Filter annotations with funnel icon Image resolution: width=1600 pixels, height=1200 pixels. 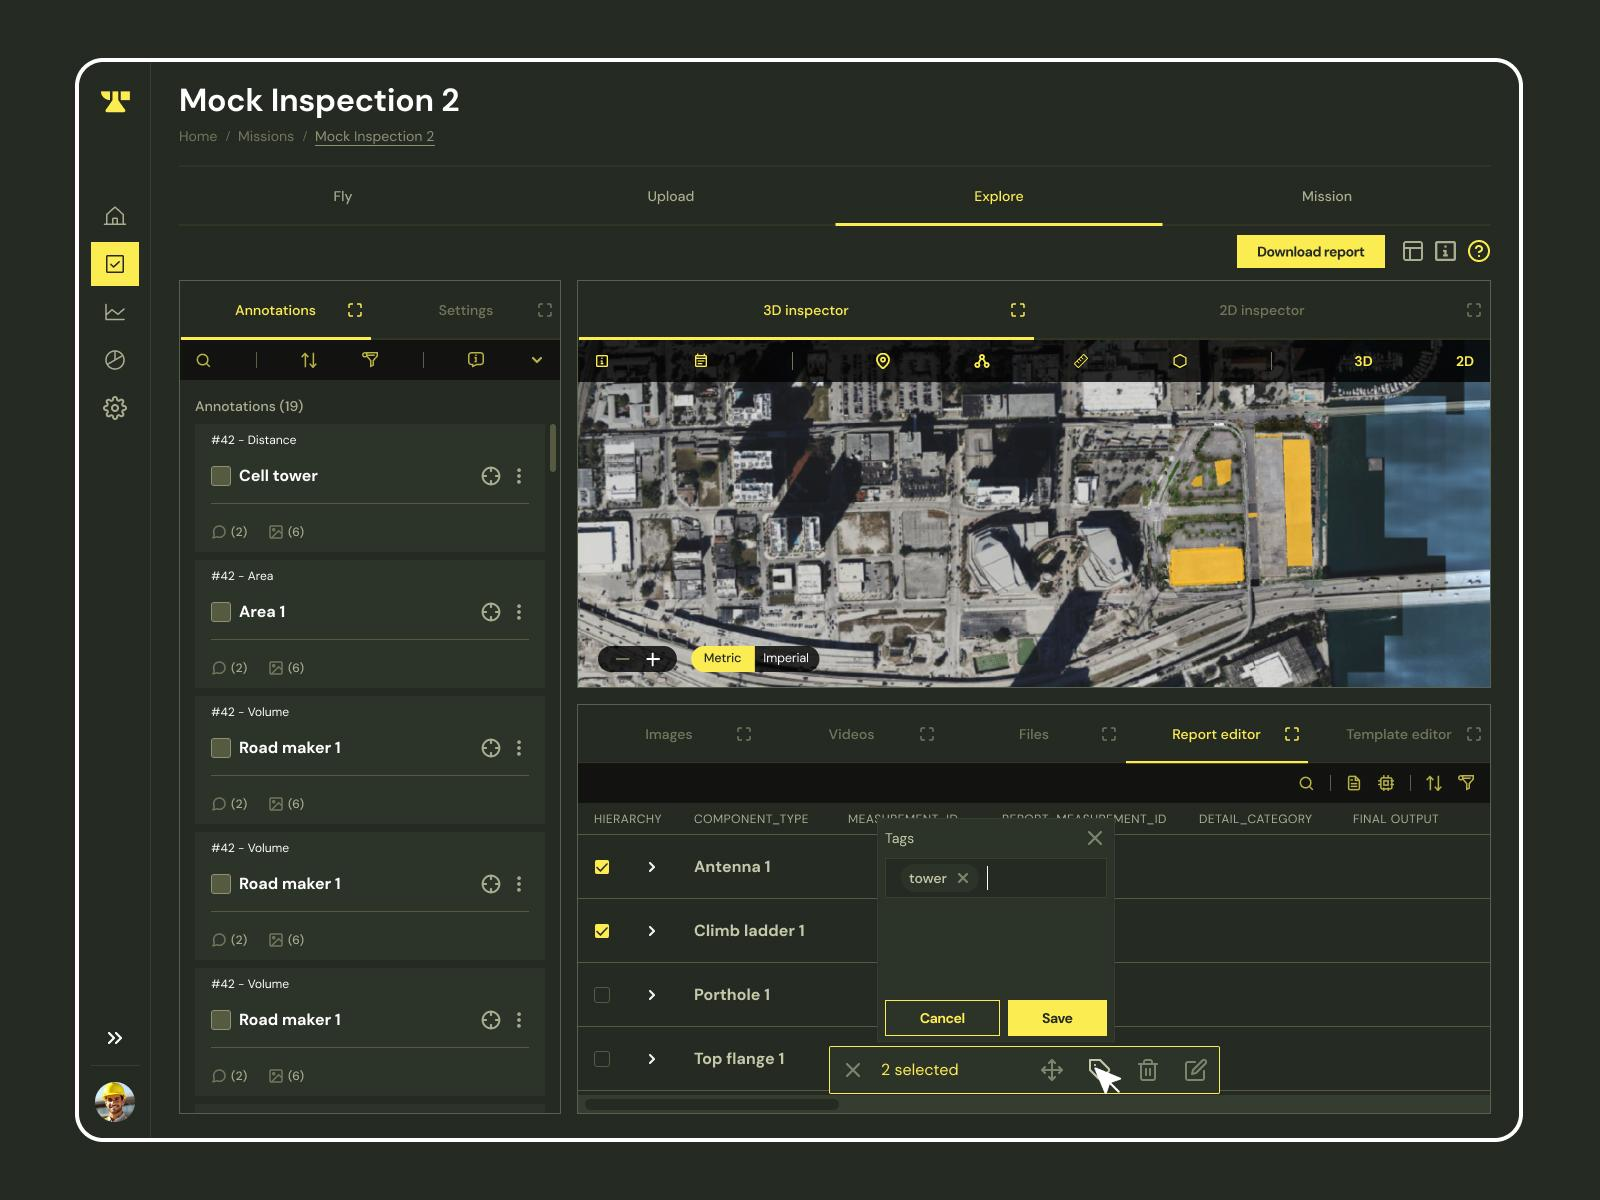tap(370, 360)
